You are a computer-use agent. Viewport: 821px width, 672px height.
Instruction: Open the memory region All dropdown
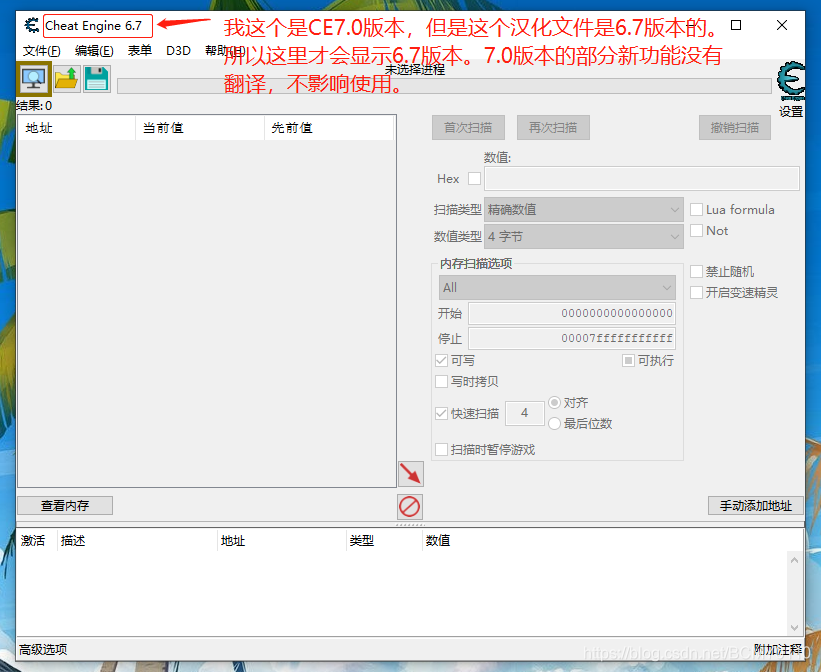point(557,288)
